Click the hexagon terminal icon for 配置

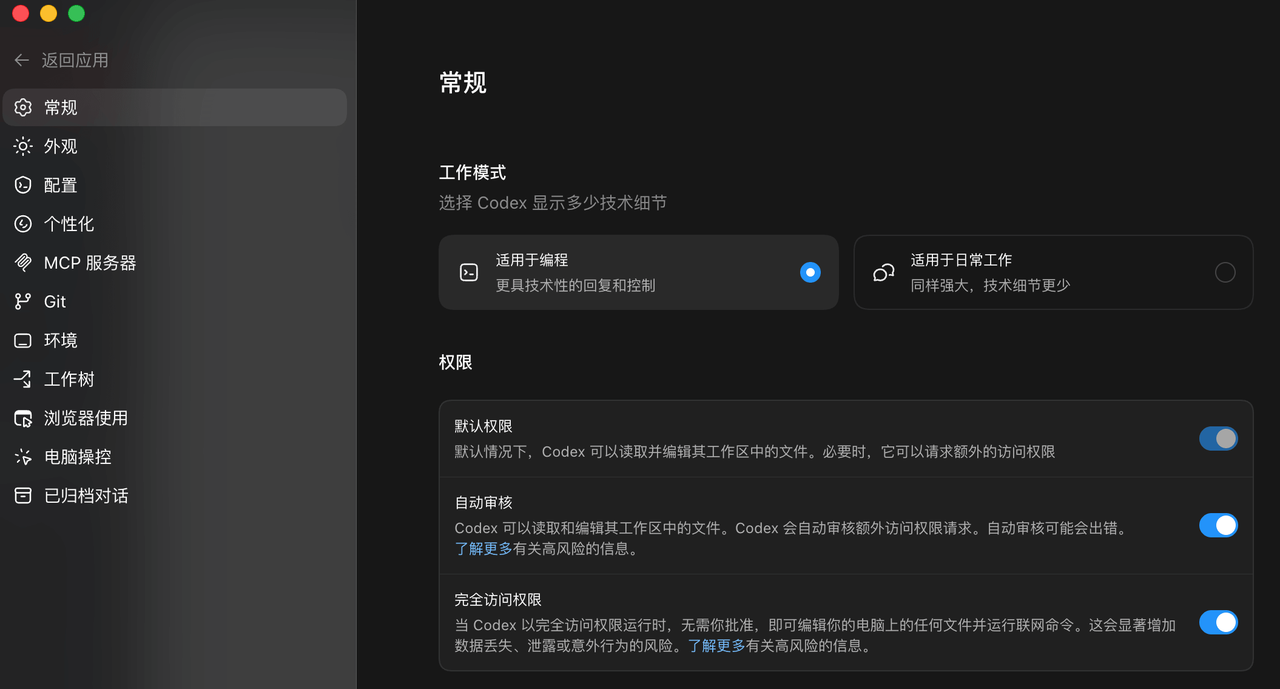click(23, 185)
